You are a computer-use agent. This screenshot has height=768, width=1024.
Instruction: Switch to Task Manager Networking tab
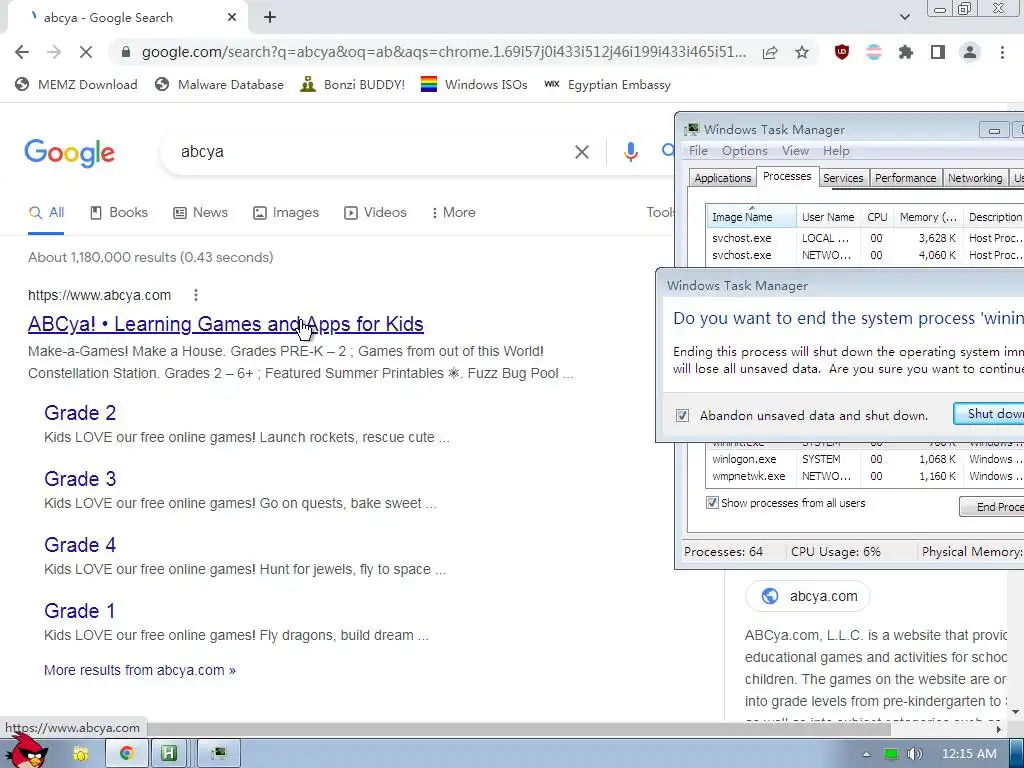coord(975,178)
